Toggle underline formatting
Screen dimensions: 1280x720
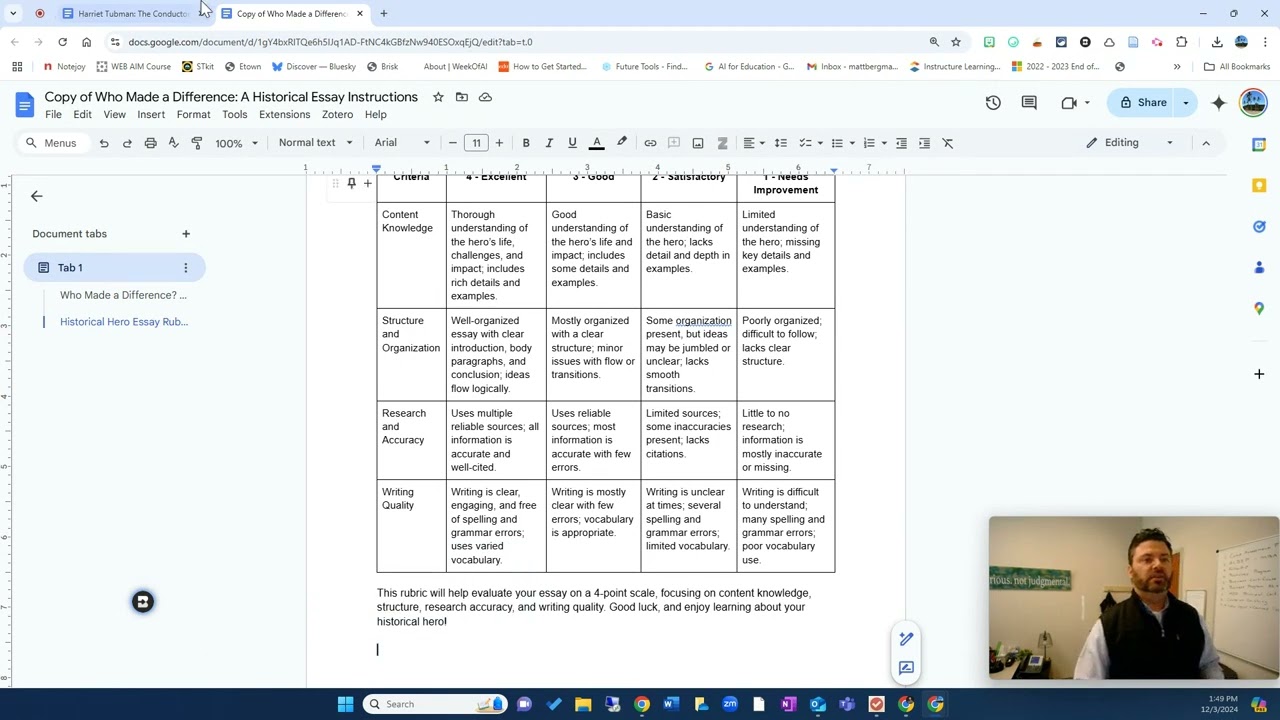(572, 143)
